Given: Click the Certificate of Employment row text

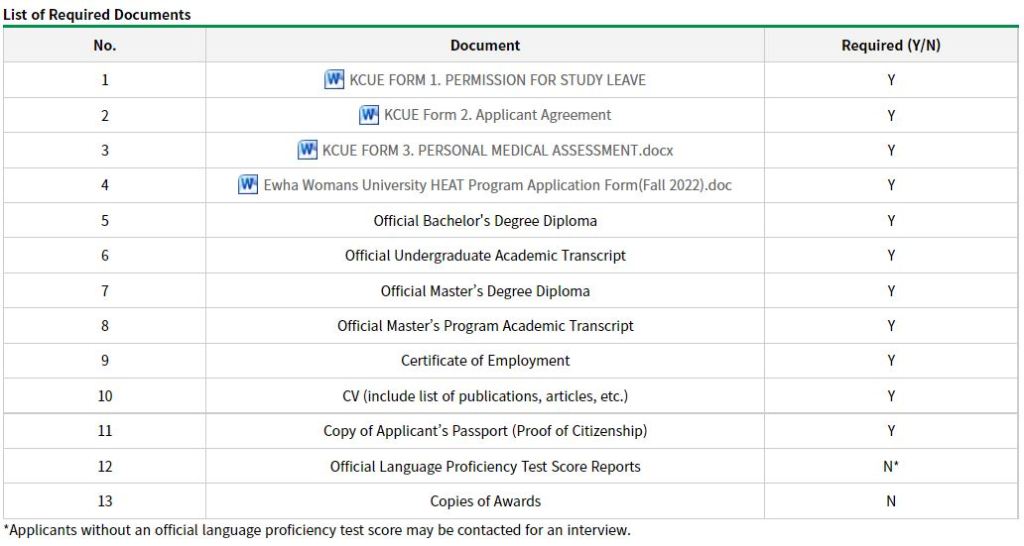Looking at the screenshot, I should click(x=485, y=361).
